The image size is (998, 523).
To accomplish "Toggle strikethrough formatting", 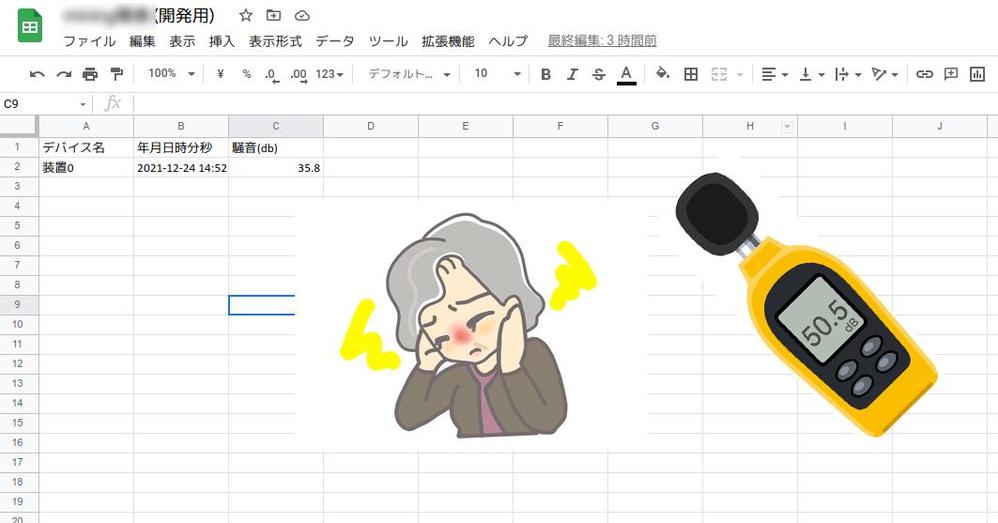I will pos(599,74).
